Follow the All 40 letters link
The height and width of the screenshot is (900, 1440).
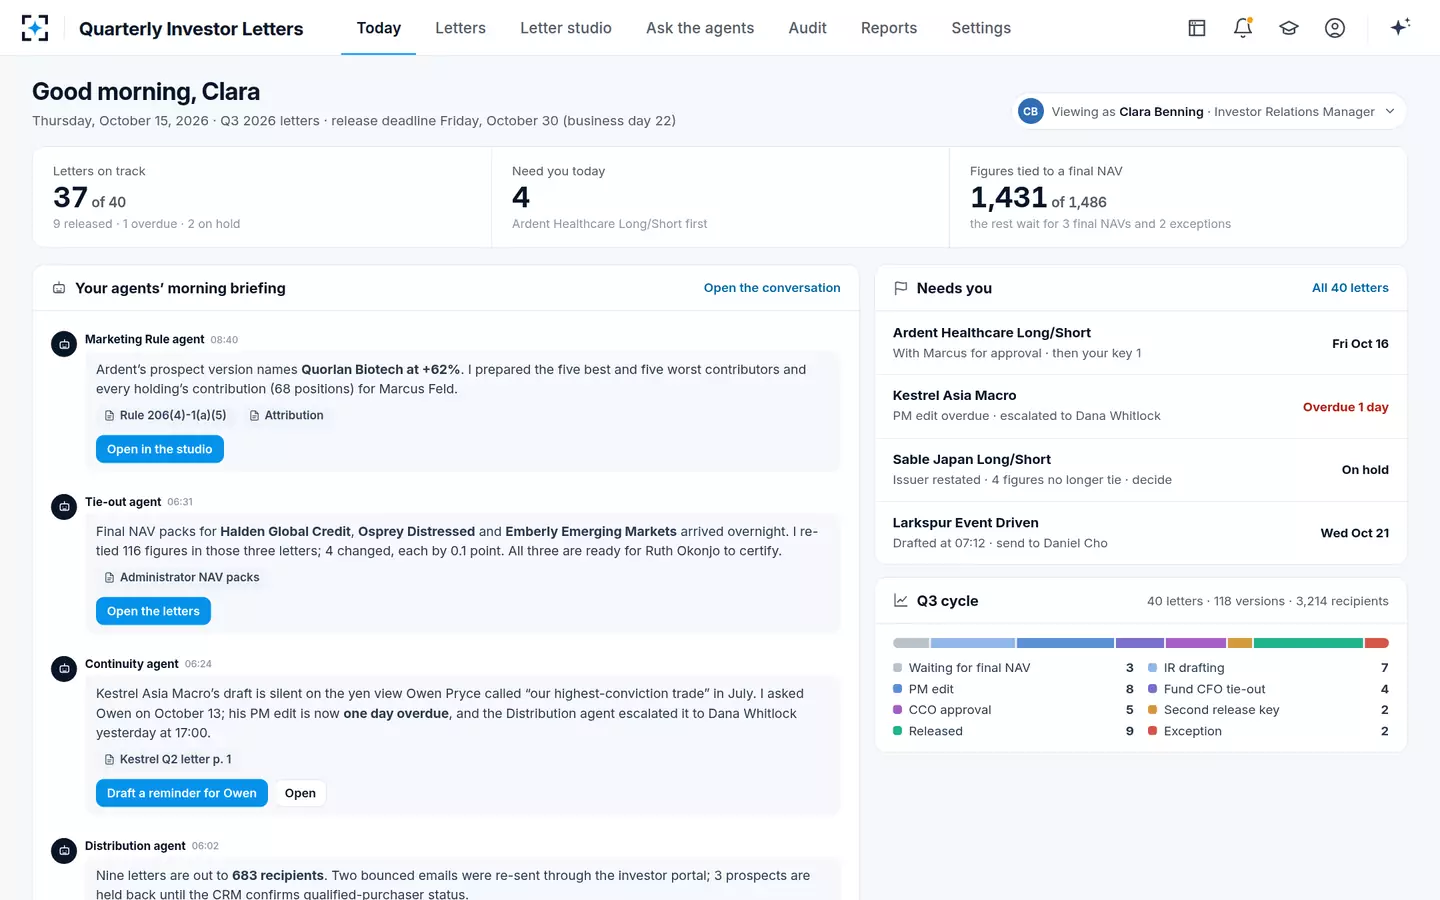click(x=1350, y=288)
